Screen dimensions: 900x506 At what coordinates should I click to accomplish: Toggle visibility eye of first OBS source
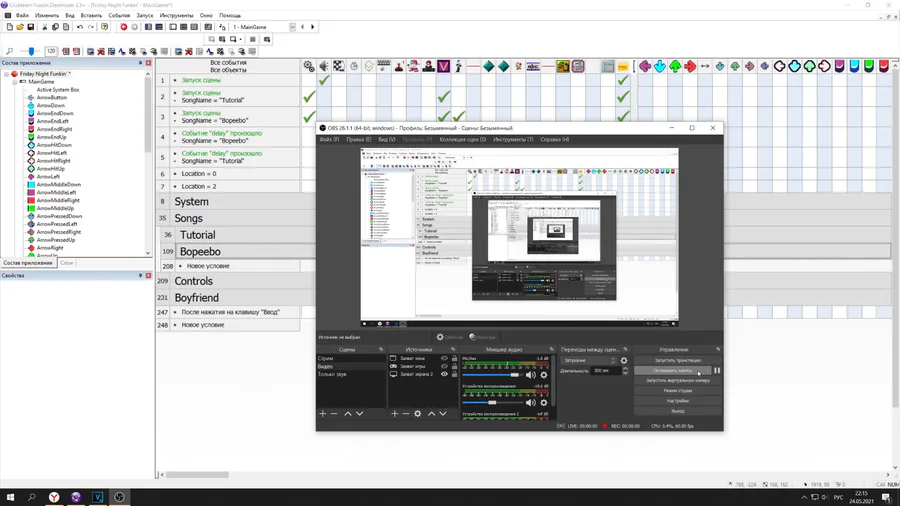pyautogui.click(x=444, y=358)
